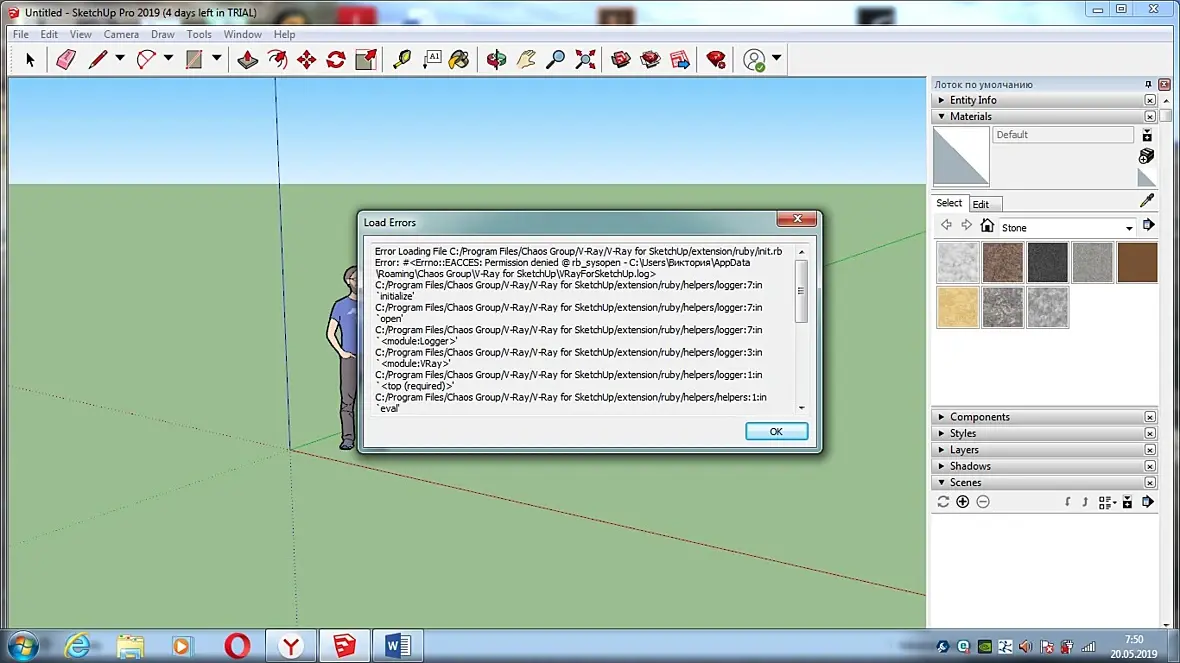Activate the Paint Bucket tool
Viewport: 1180px width, 663px height.
tap(459, 59)
